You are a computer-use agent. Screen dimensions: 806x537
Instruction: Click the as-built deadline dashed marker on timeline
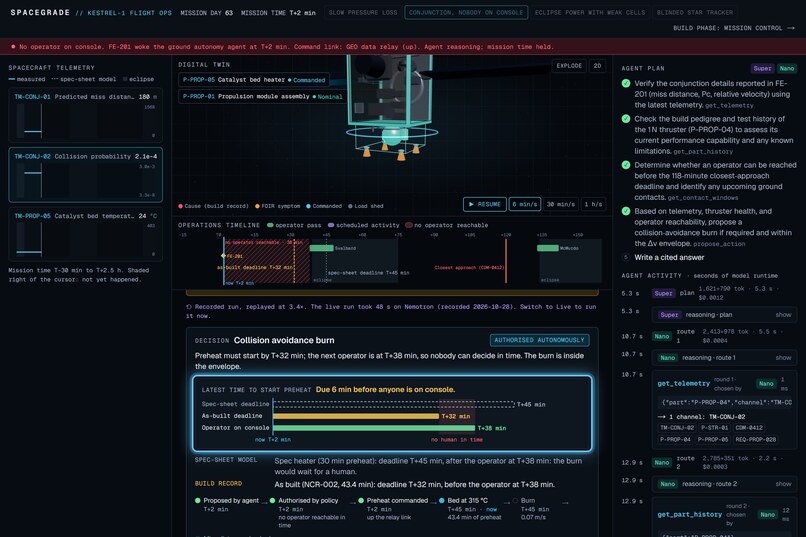click(294, 261)
